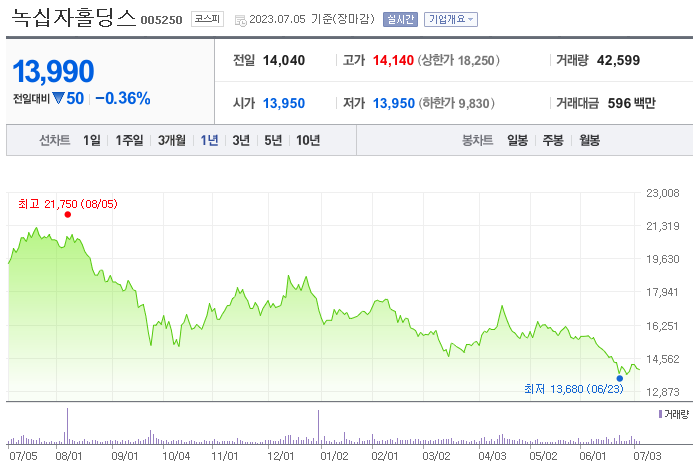
Task: Click the 시가 value 13,950
Action: click(284, 103)
